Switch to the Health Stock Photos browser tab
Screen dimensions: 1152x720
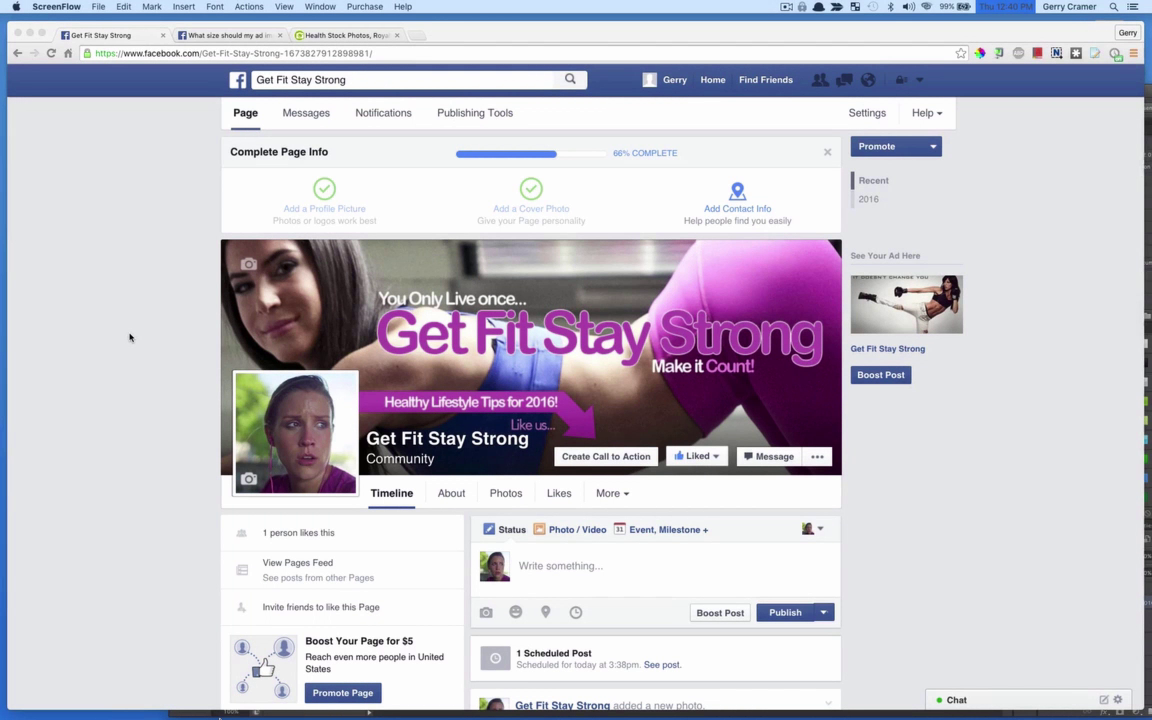[346, 35]
